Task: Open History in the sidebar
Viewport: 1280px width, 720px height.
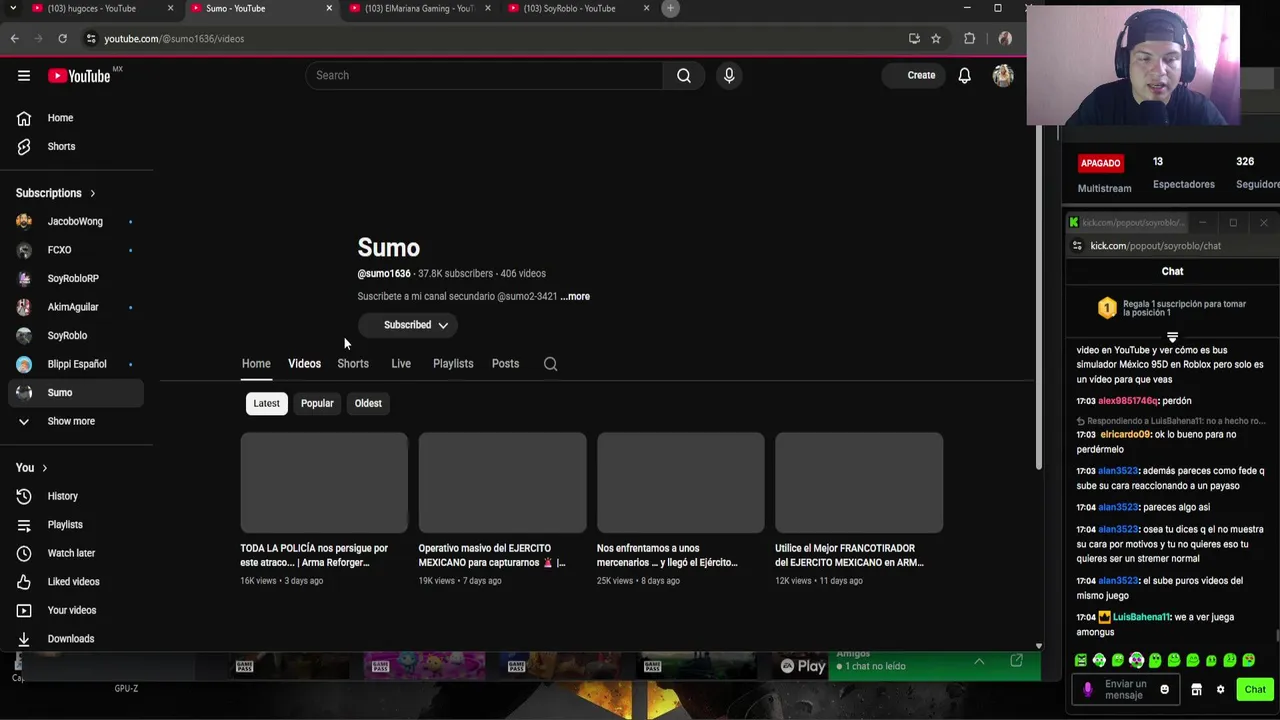Action: click(76, 496)
